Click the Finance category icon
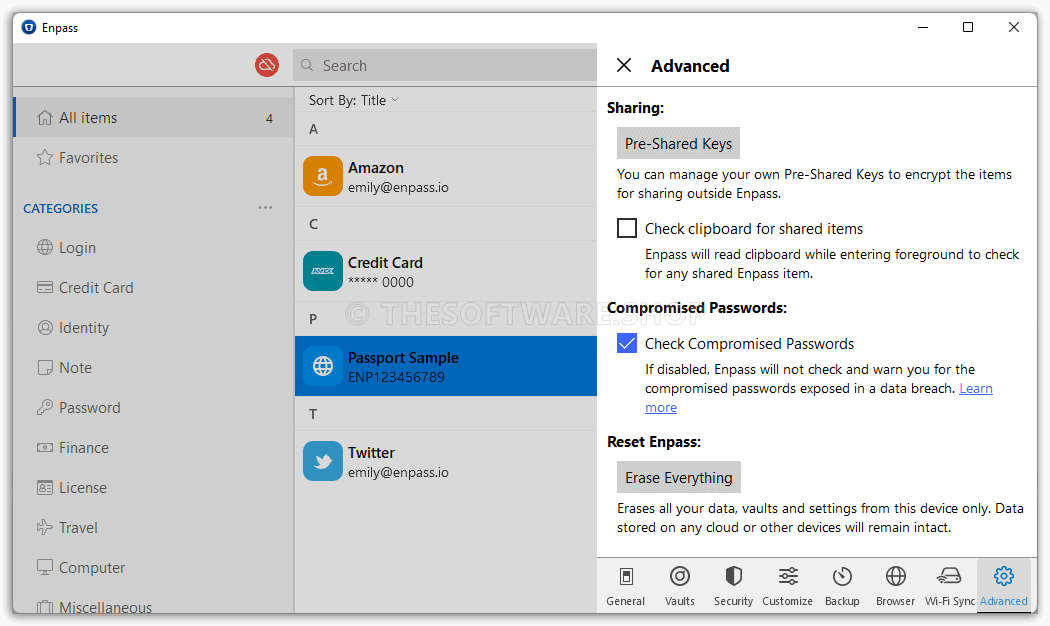The image size is (1050, 626). click(45, 447)
